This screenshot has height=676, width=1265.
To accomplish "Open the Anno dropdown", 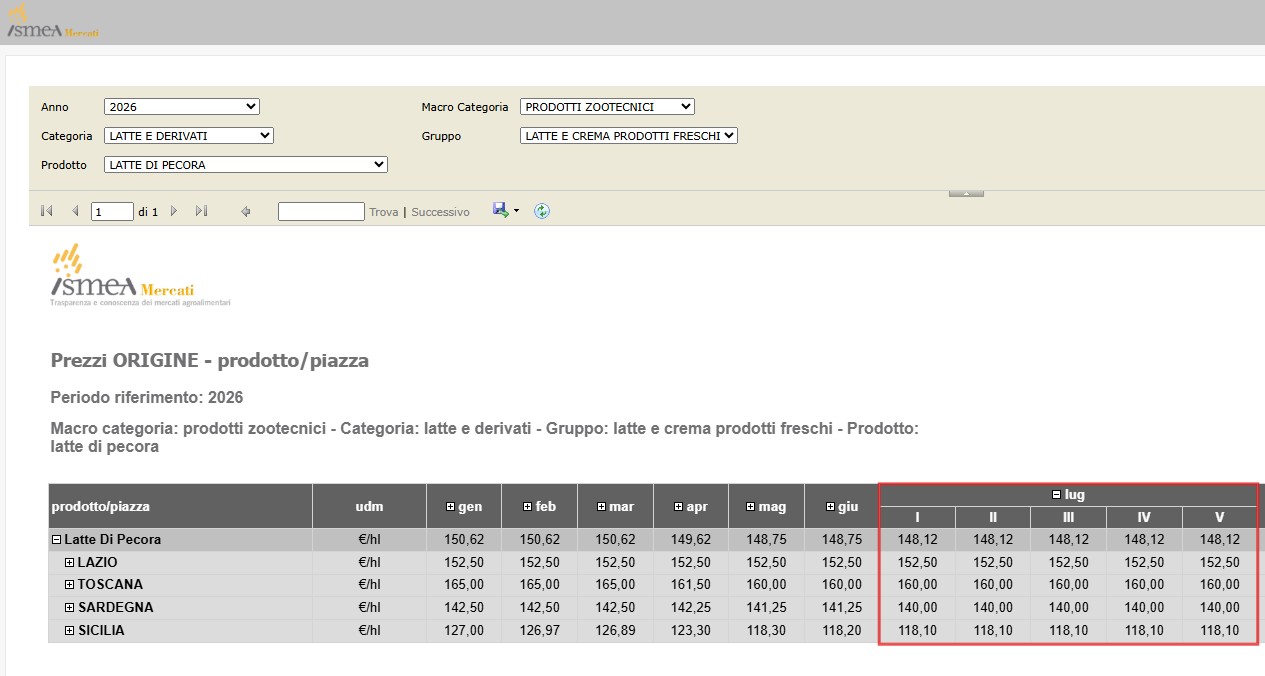I will (182, 106).
